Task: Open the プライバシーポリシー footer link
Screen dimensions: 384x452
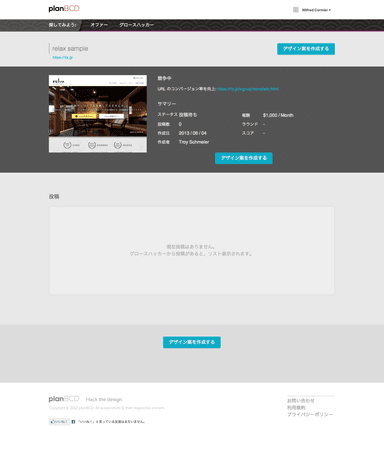Action: click(310, 414)
